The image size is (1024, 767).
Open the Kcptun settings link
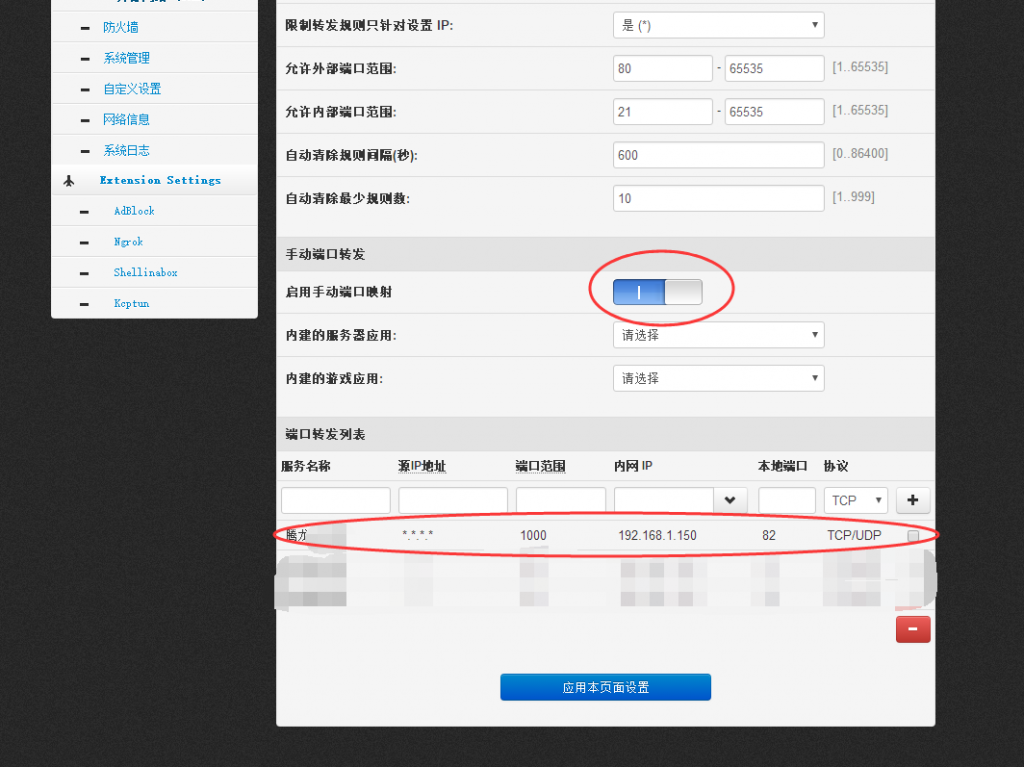tap(131, 303)
